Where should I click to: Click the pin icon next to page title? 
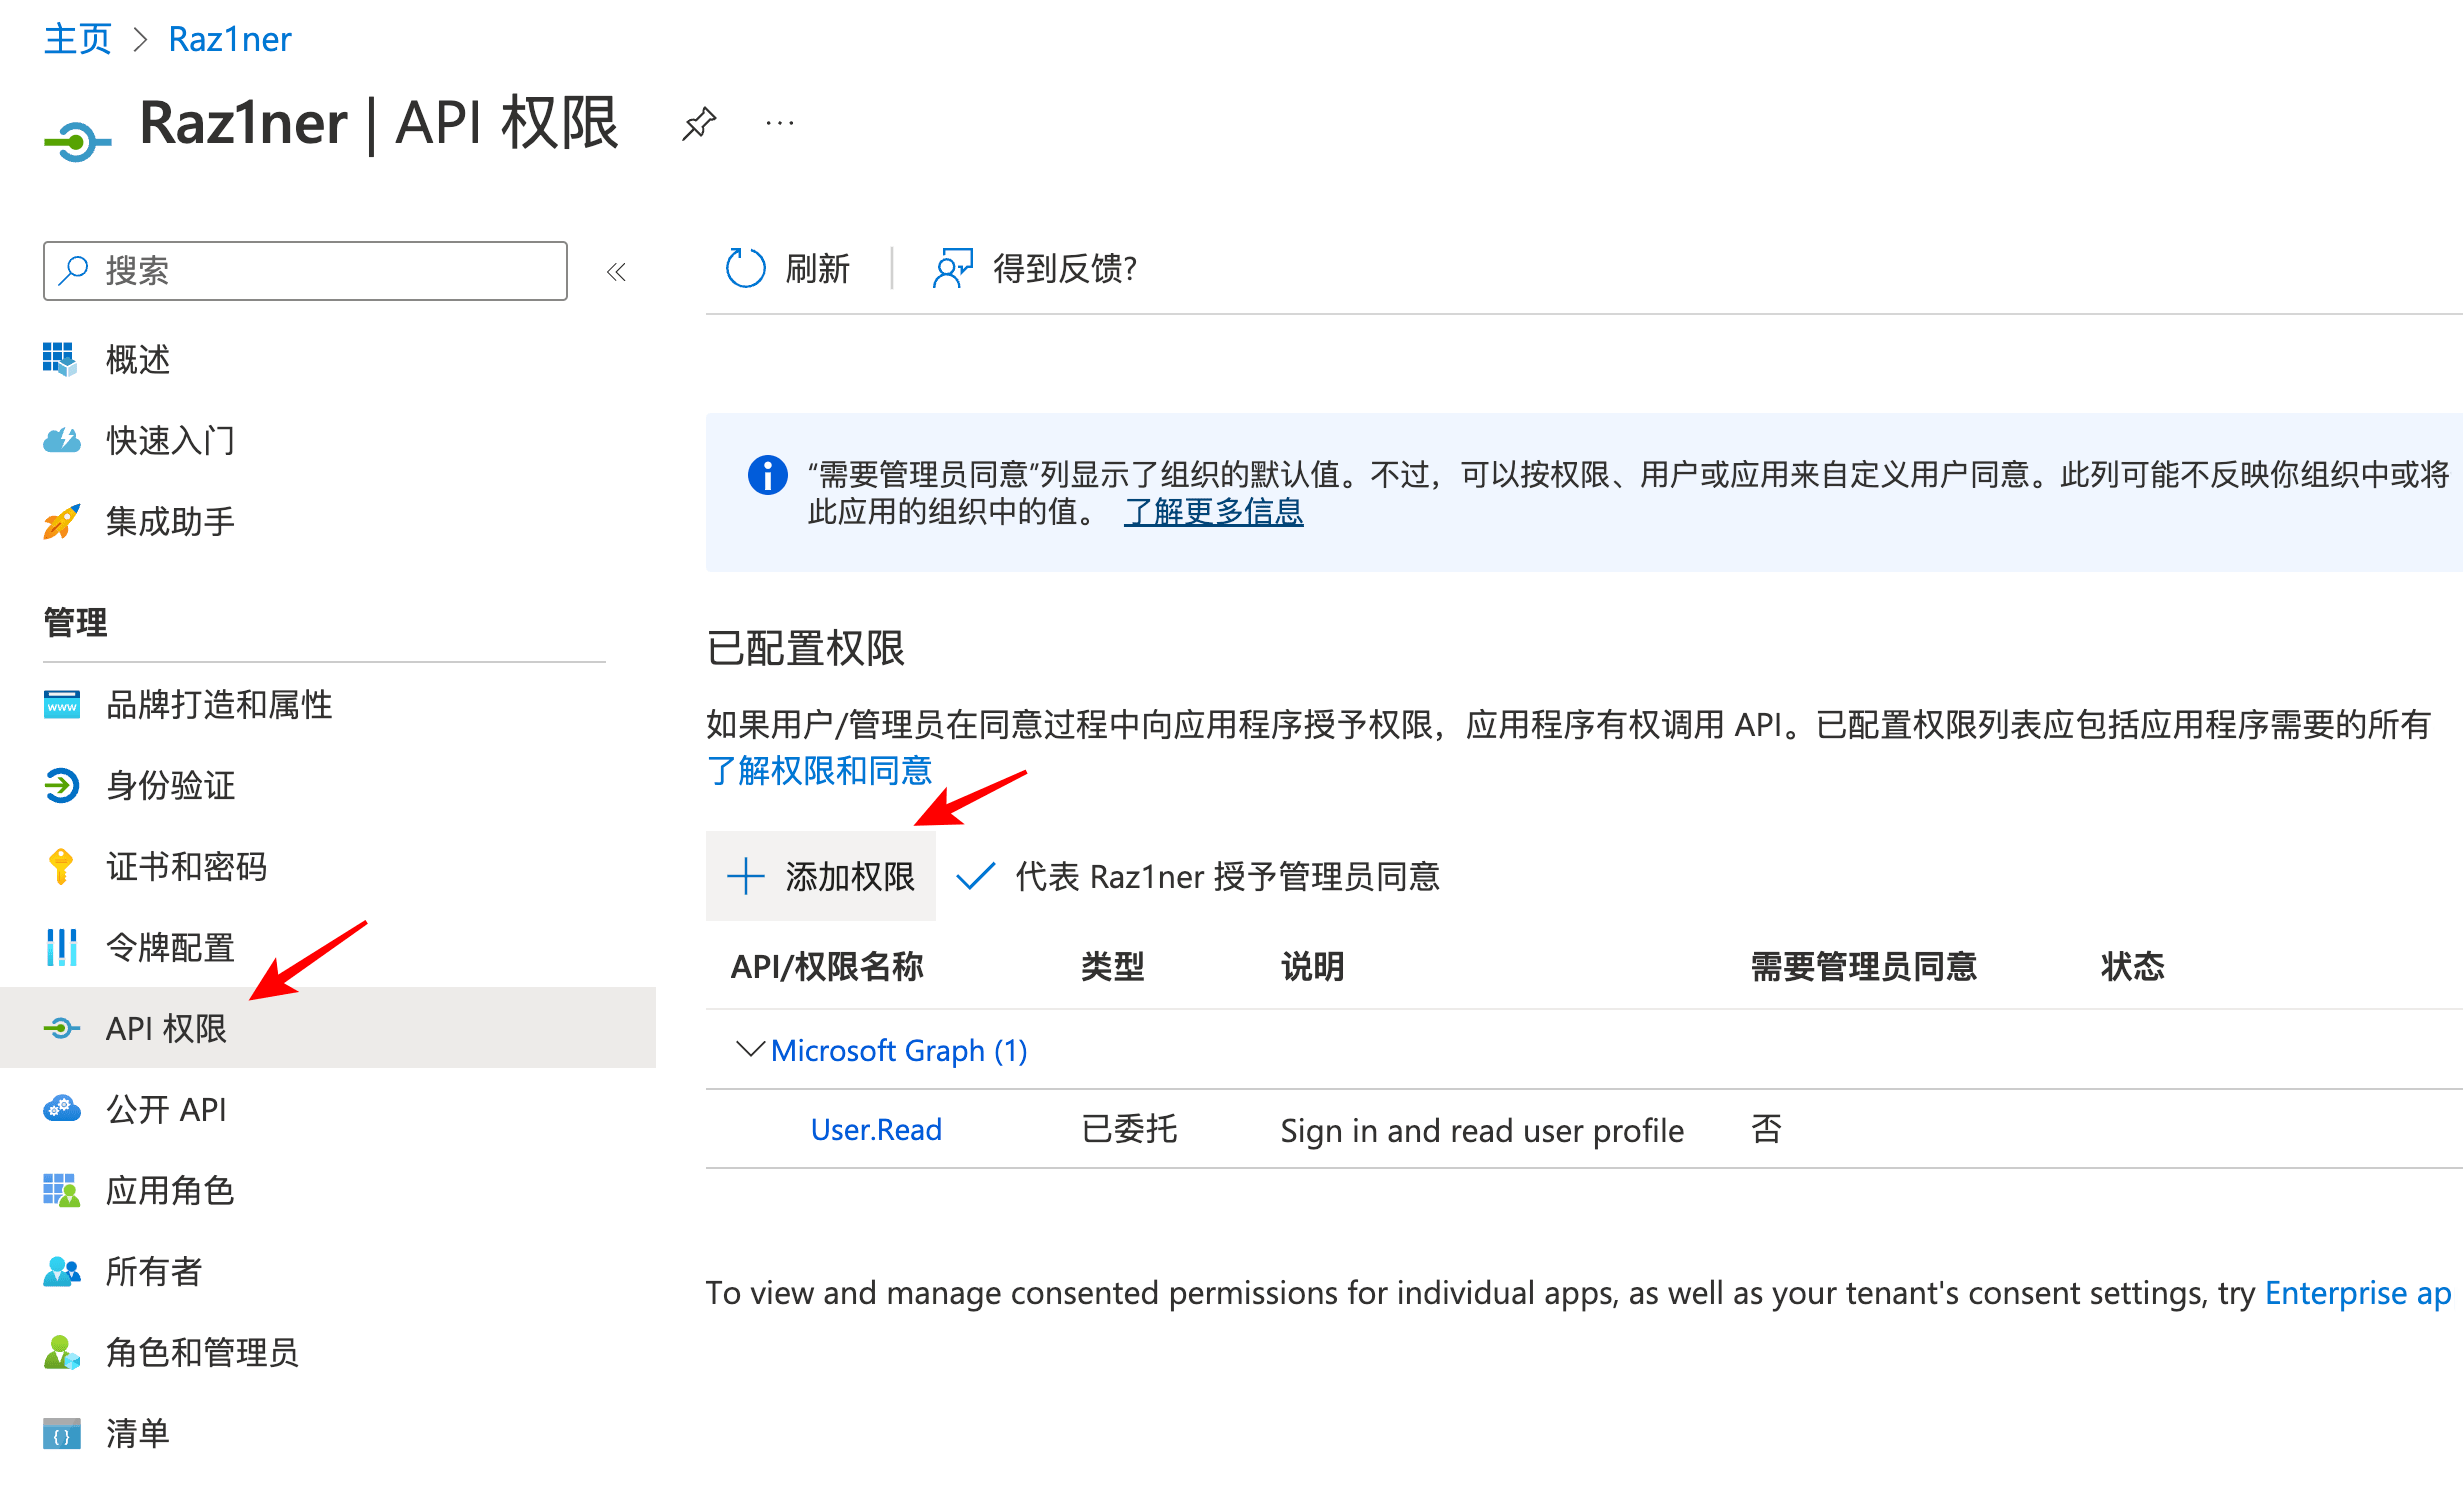(699, 123)
